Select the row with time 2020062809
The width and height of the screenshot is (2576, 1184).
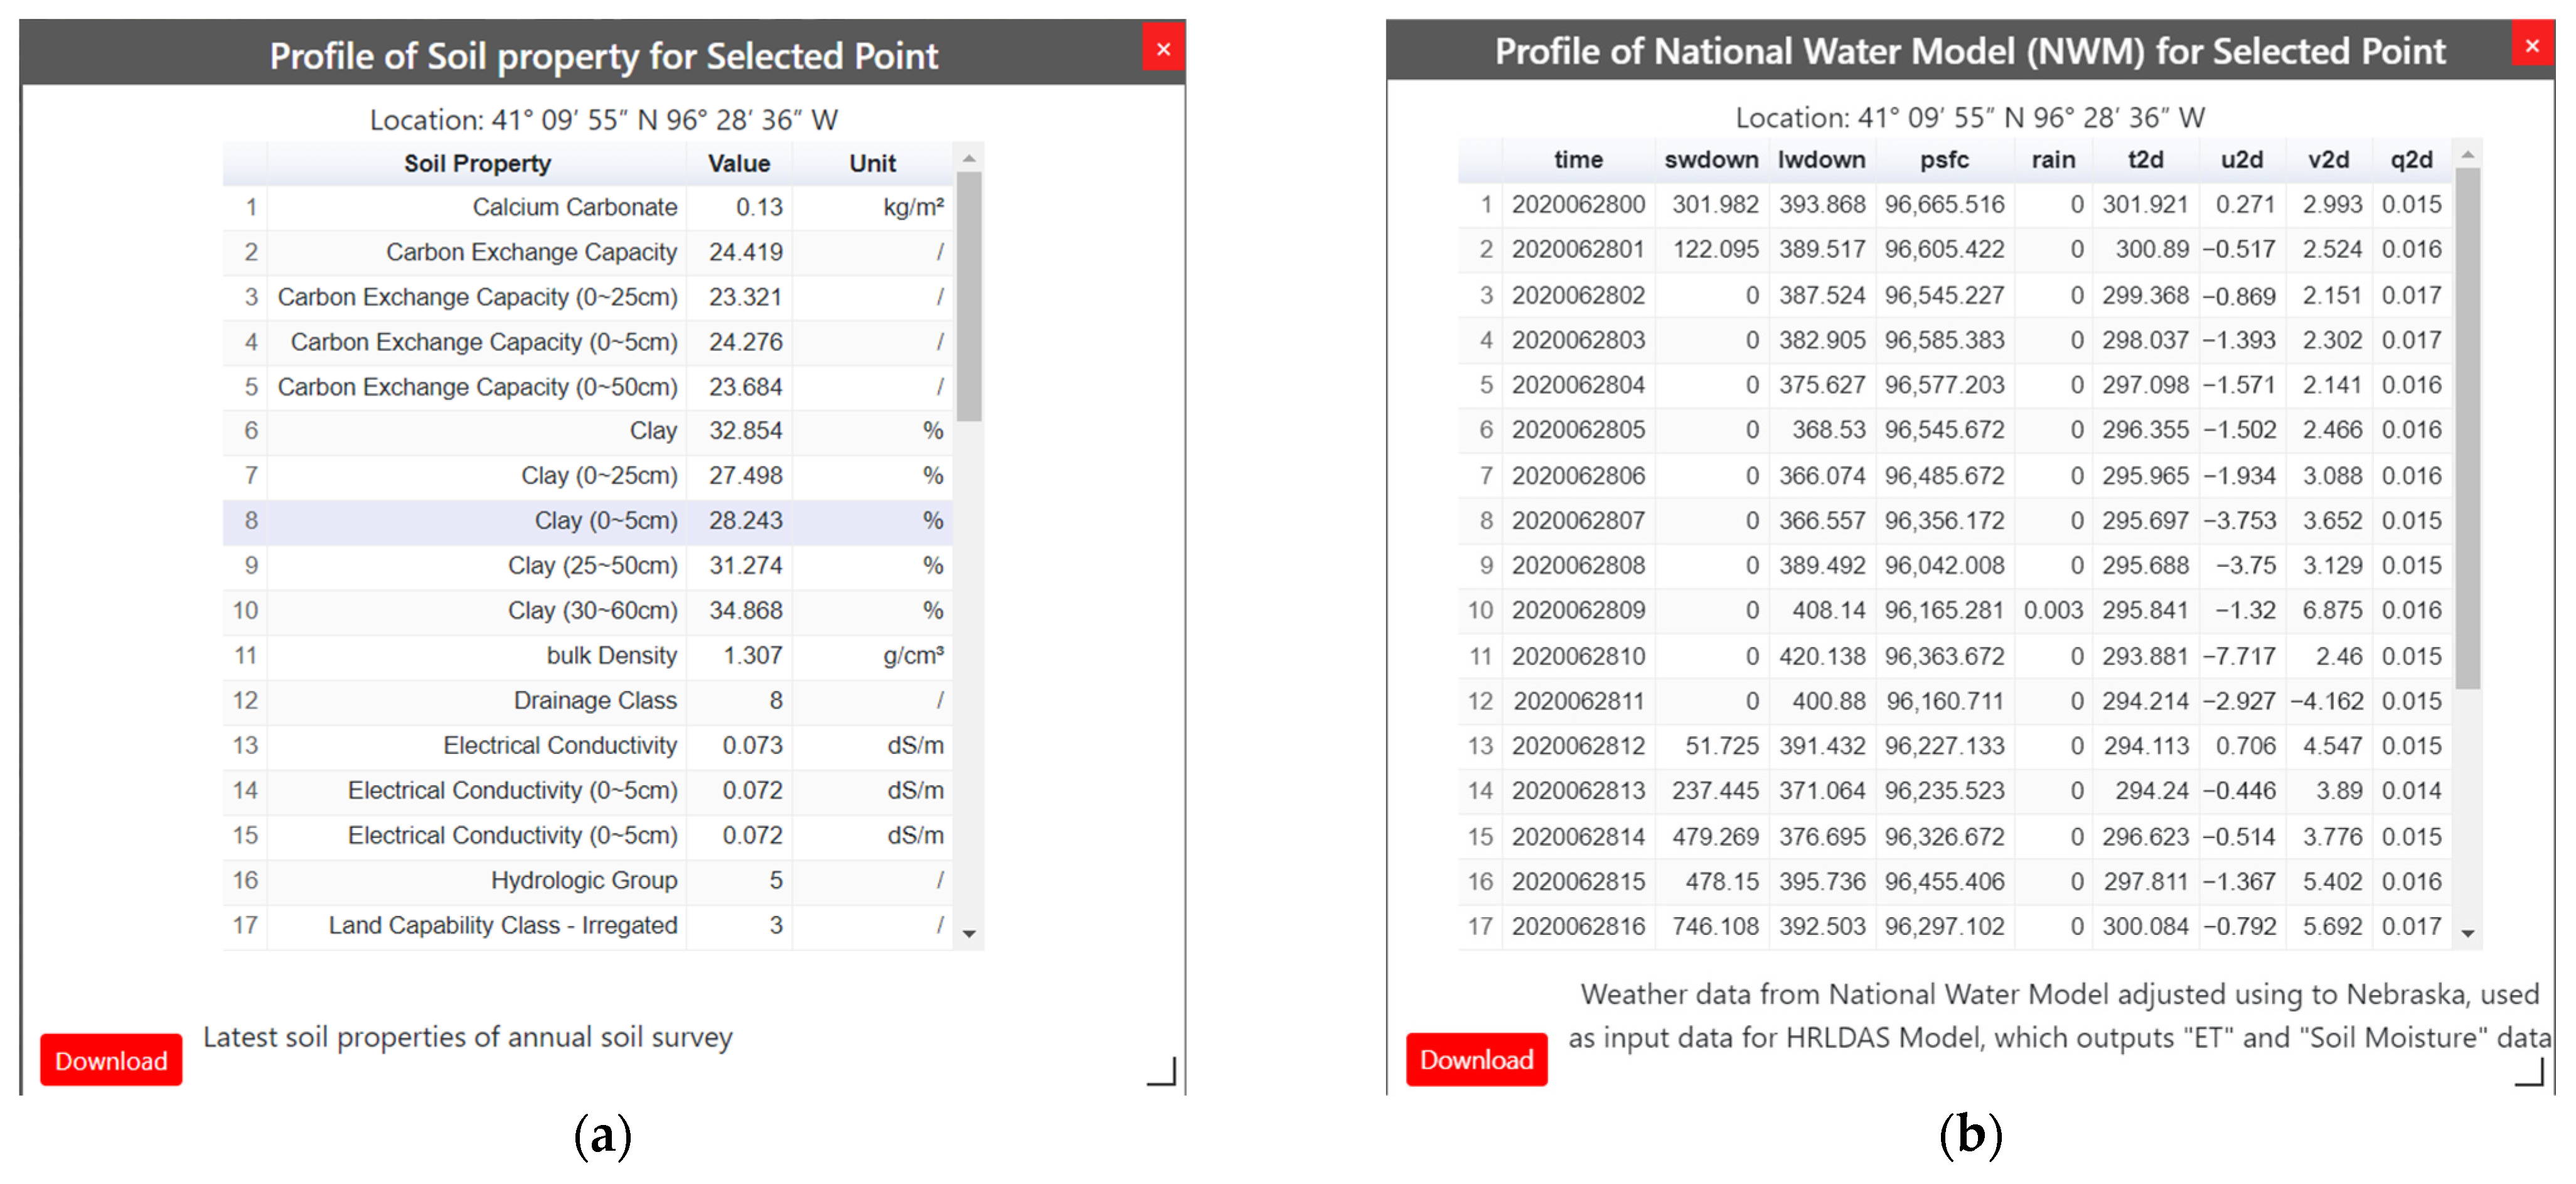tap(1578, 610)
